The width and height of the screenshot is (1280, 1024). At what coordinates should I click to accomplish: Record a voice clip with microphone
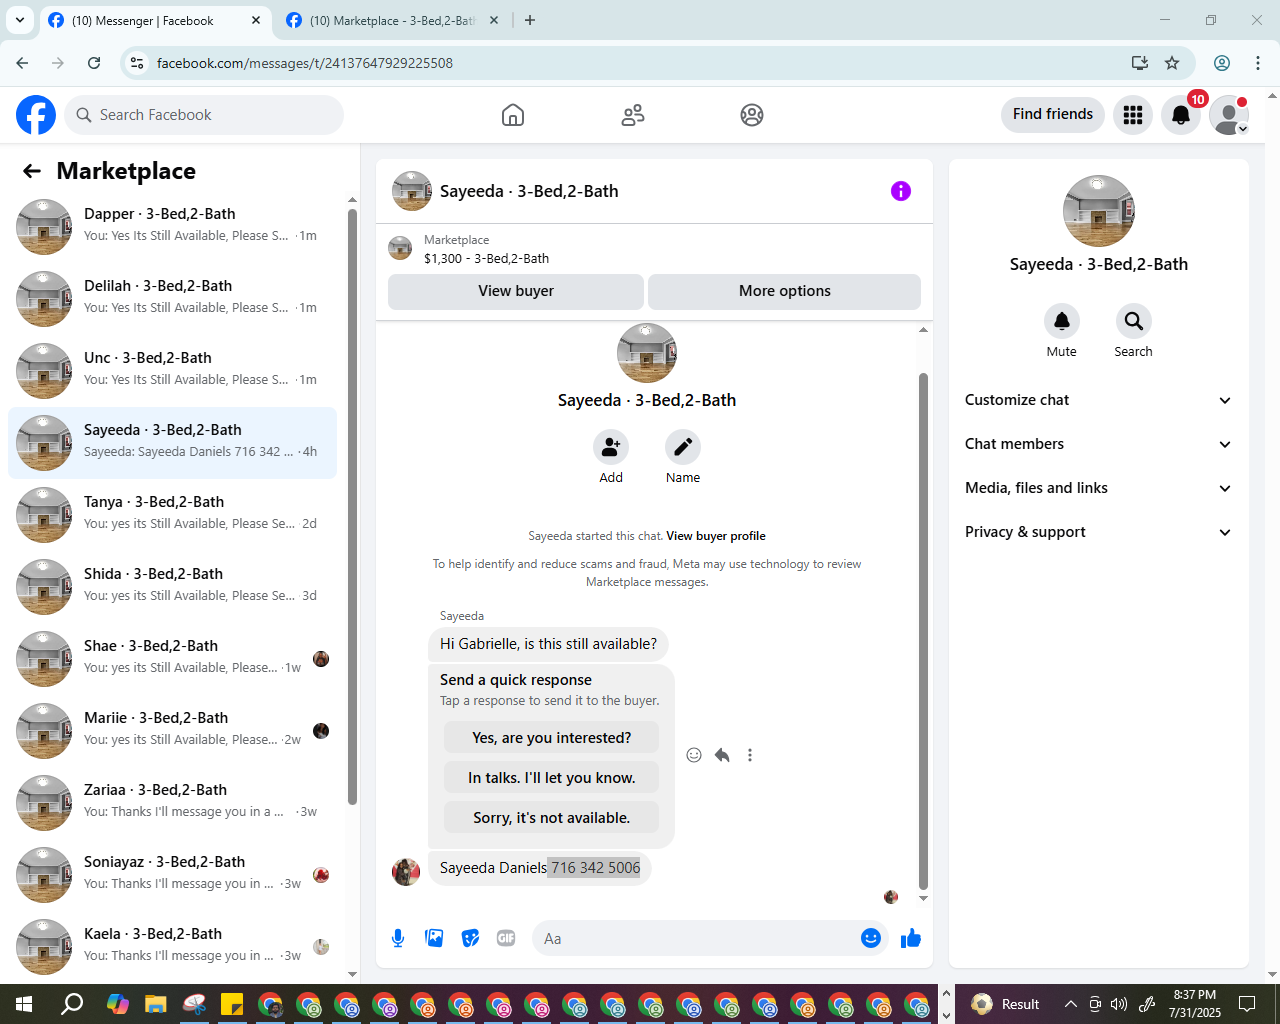coord(398,938)
